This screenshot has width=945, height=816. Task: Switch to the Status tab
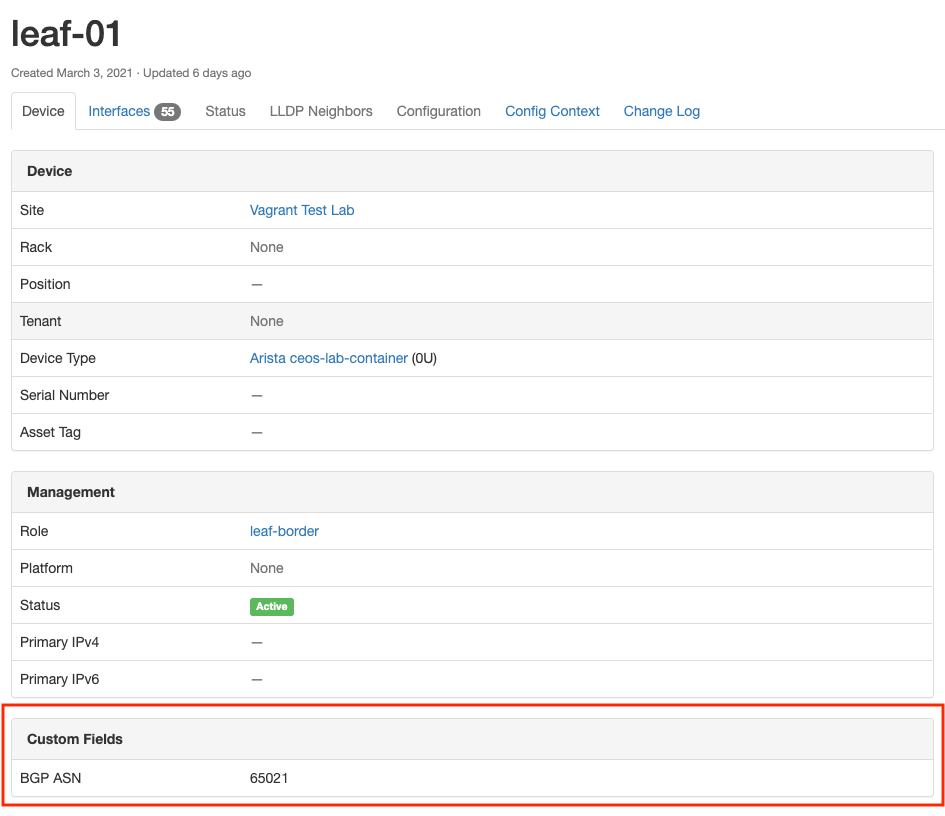pos(224,111)
